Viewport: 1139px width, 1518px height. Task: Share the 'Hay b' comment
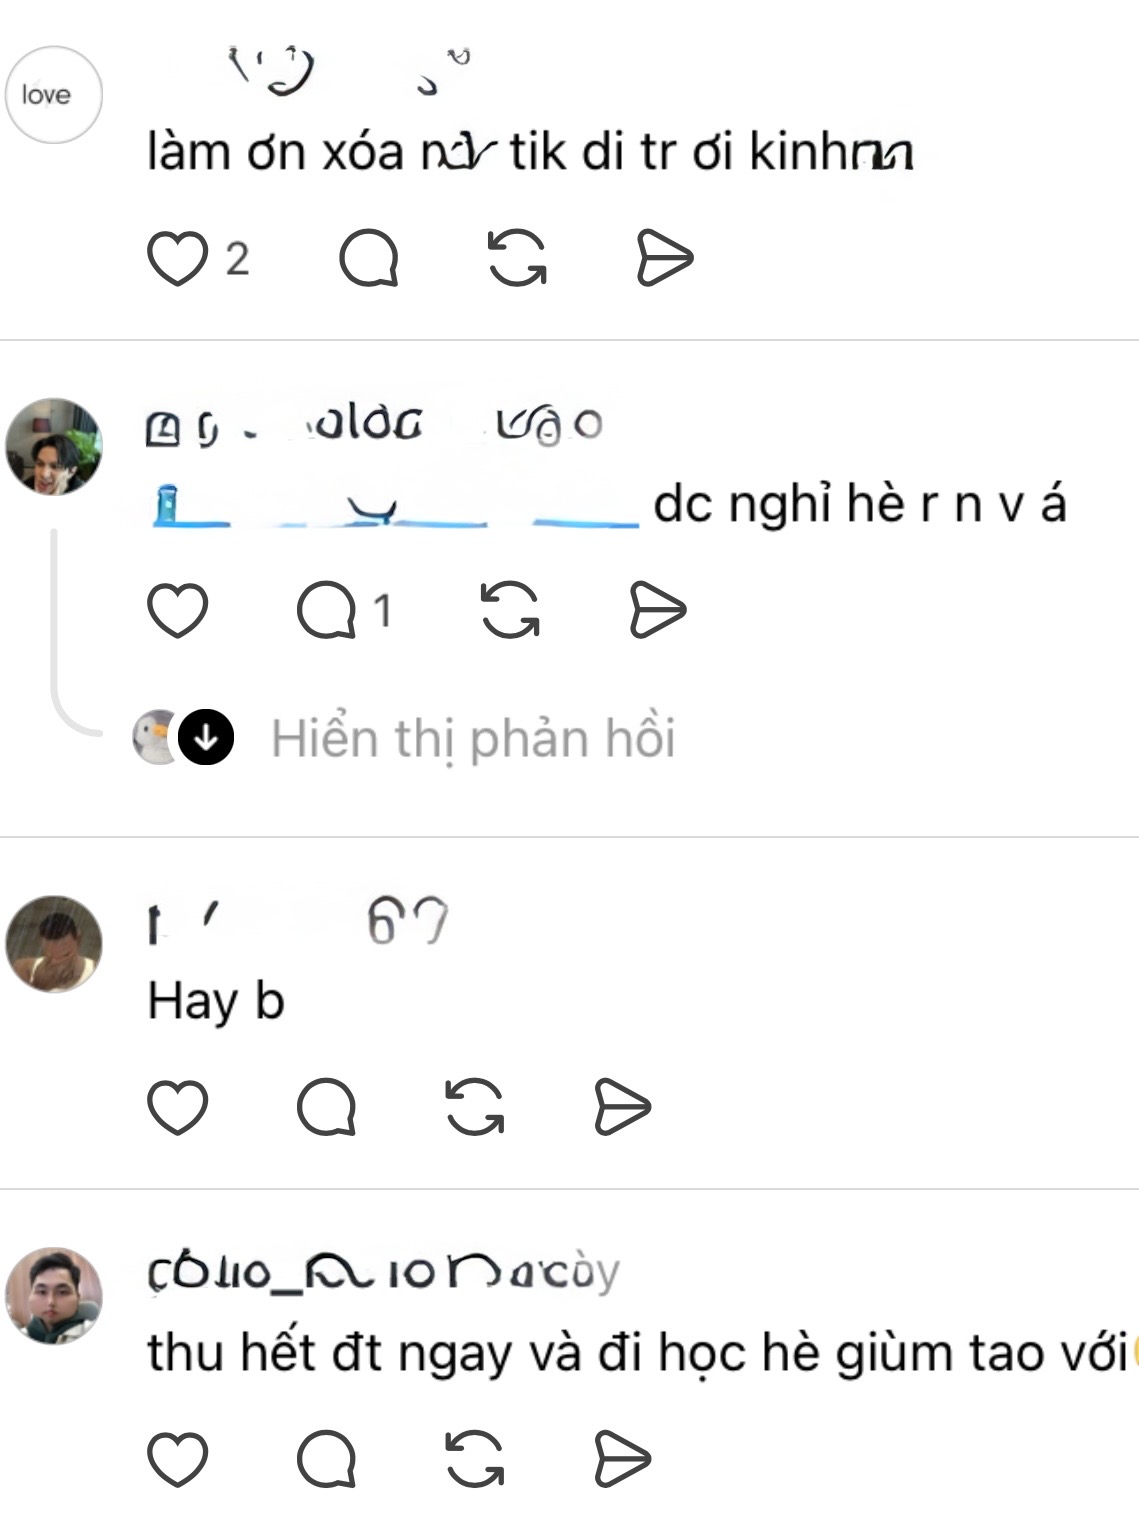pos(622,1106)
